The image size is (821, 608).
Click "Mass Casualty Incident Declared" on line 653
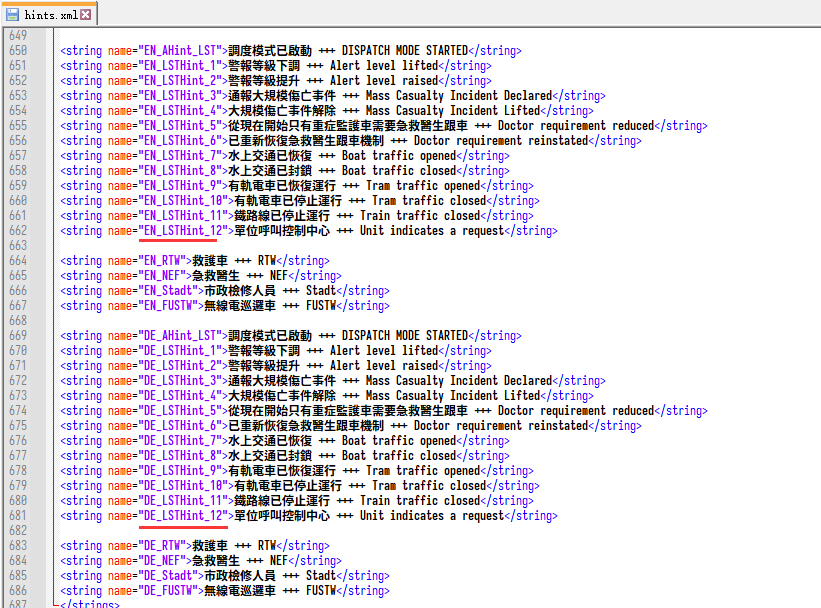(x=459, y=96)
